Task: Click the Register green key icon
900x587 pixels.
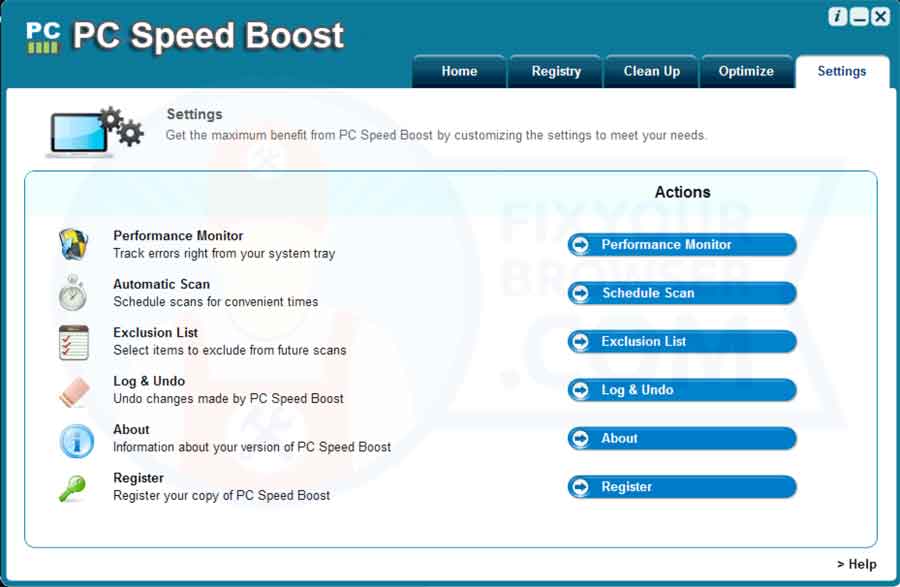Action: 72,489
